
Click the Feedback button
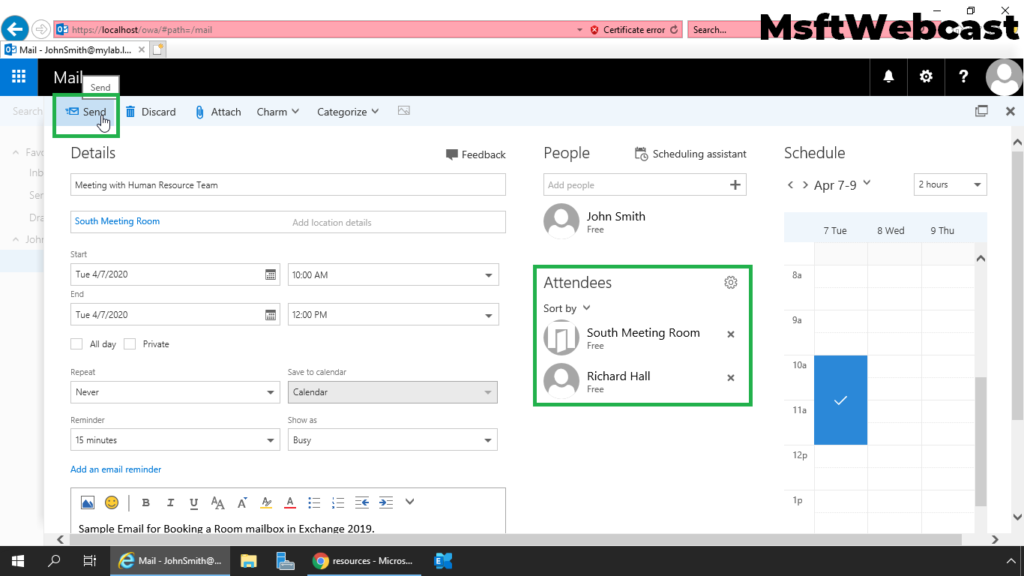coord(475,155)
